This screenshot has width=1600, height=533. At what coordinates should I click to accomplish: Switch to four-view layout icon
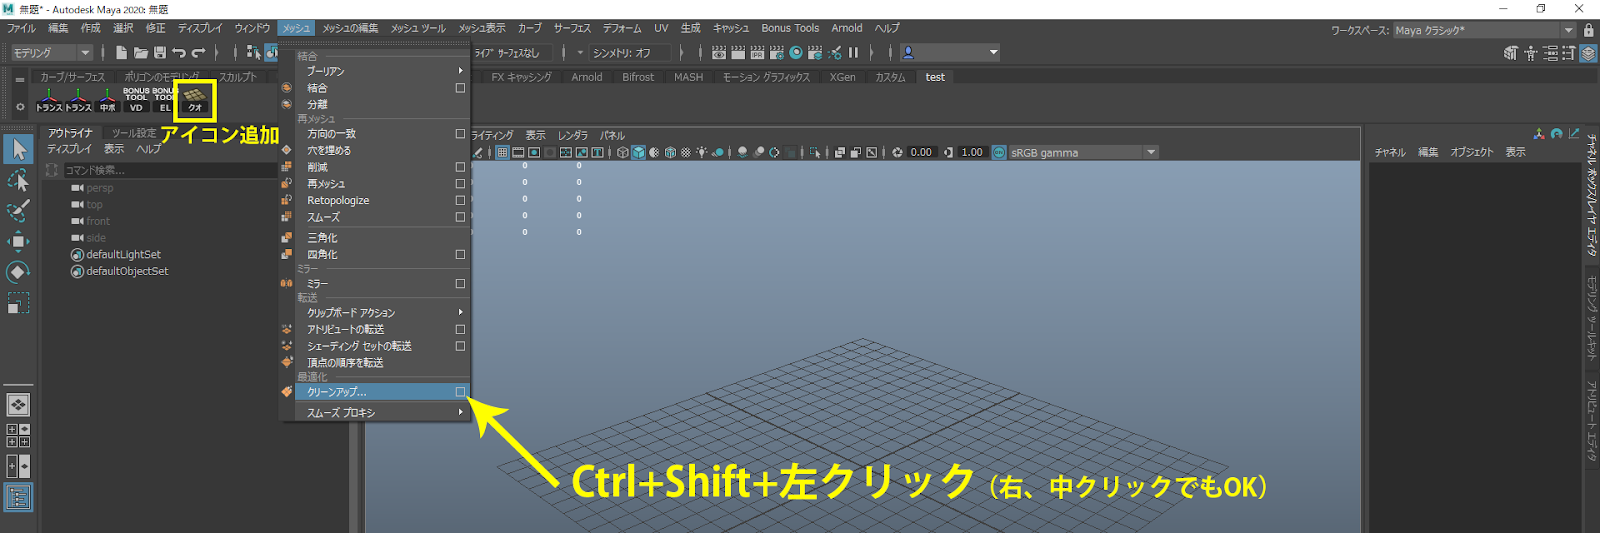18,435
